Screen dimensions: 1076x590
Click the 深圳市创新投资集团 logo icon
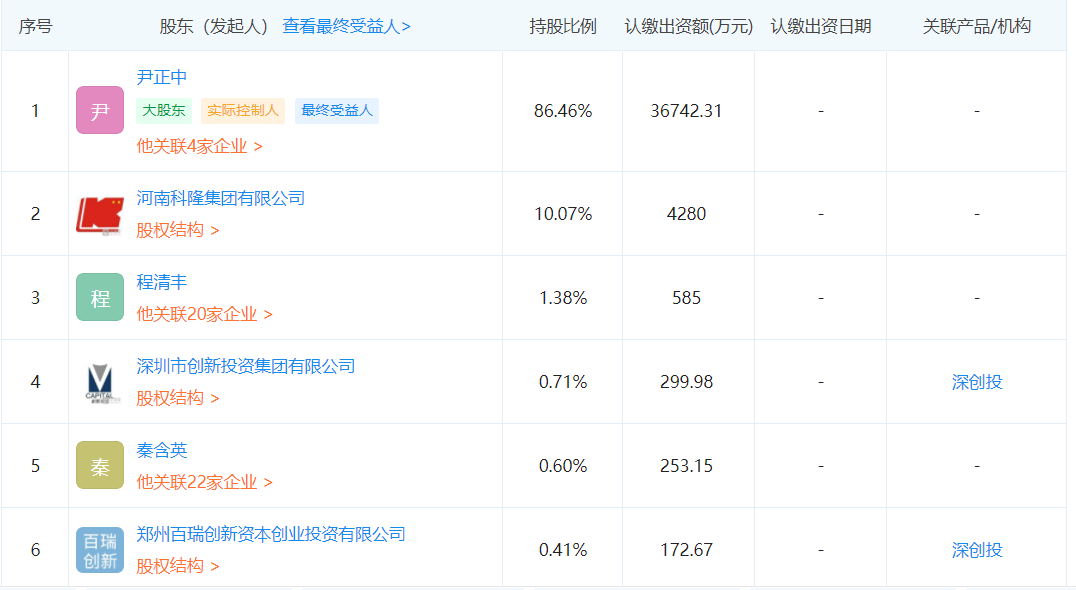click(100, 382)
